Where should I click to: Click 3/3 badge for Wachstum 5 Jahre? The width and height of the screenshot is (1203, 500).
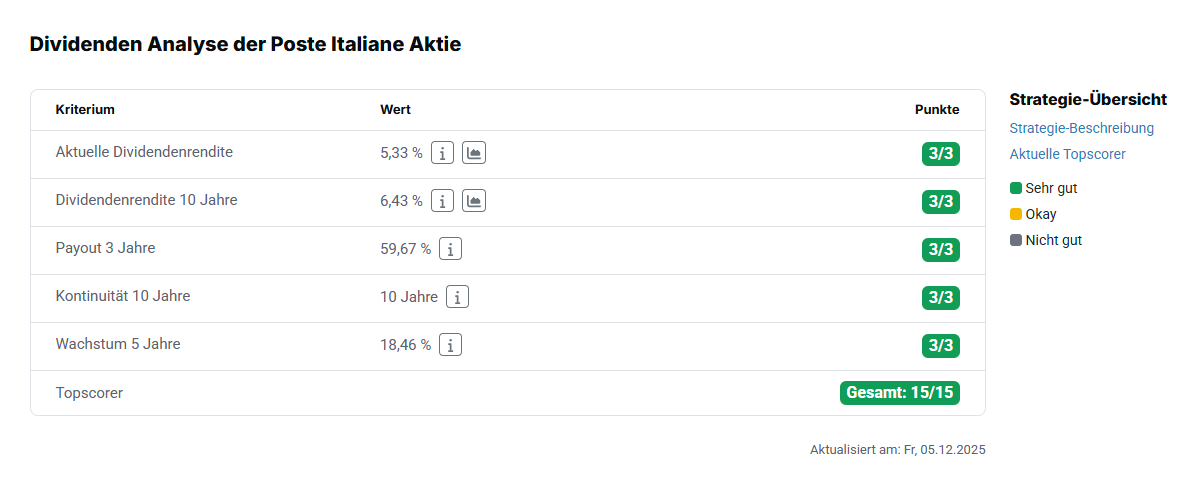940,346
